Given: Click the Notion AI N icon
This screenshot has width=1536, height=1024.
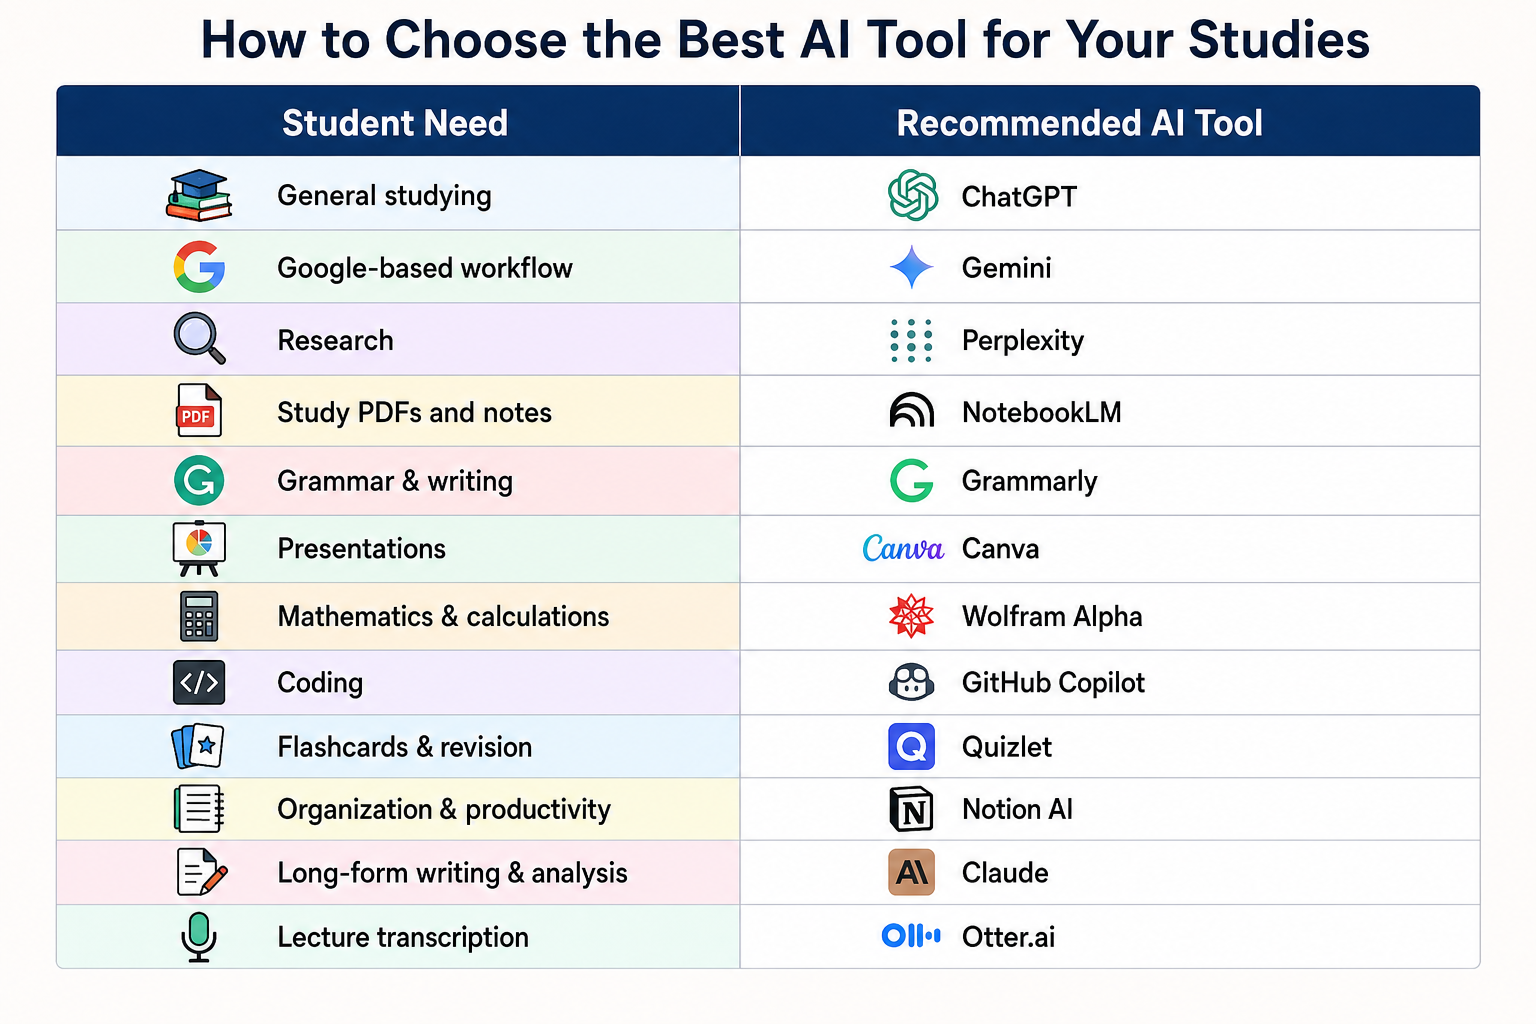Looking at the screenshot, I should click(911, 809).
